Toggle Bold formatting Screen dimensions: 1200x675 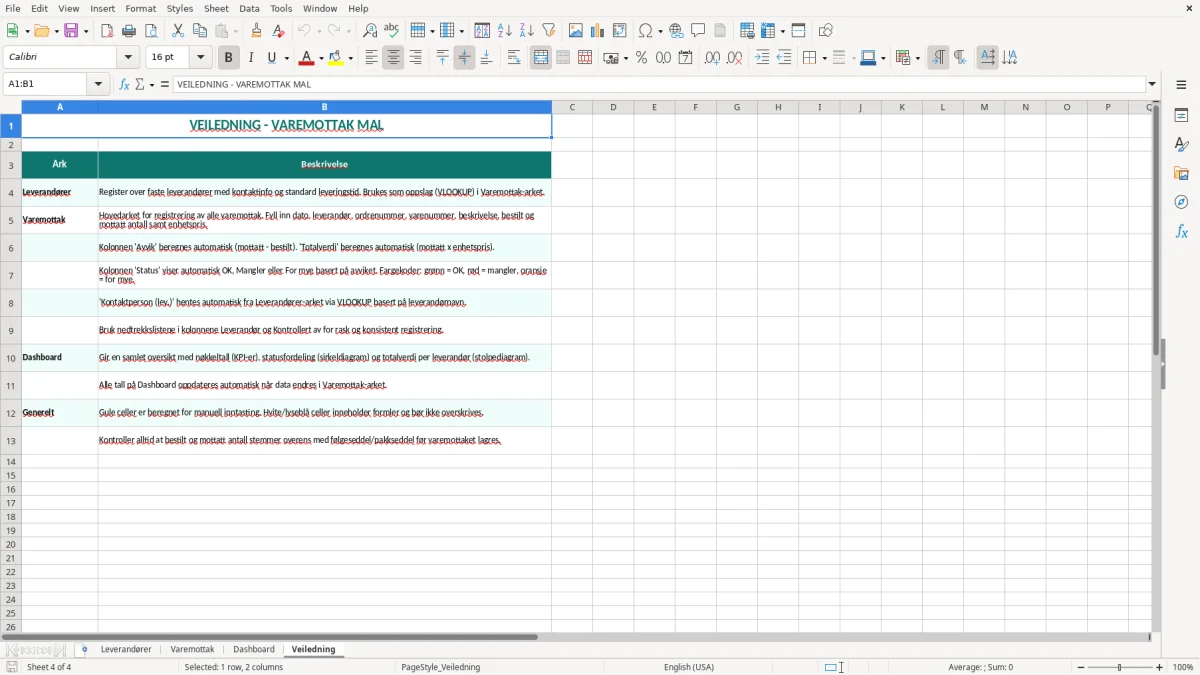[229, 58]
